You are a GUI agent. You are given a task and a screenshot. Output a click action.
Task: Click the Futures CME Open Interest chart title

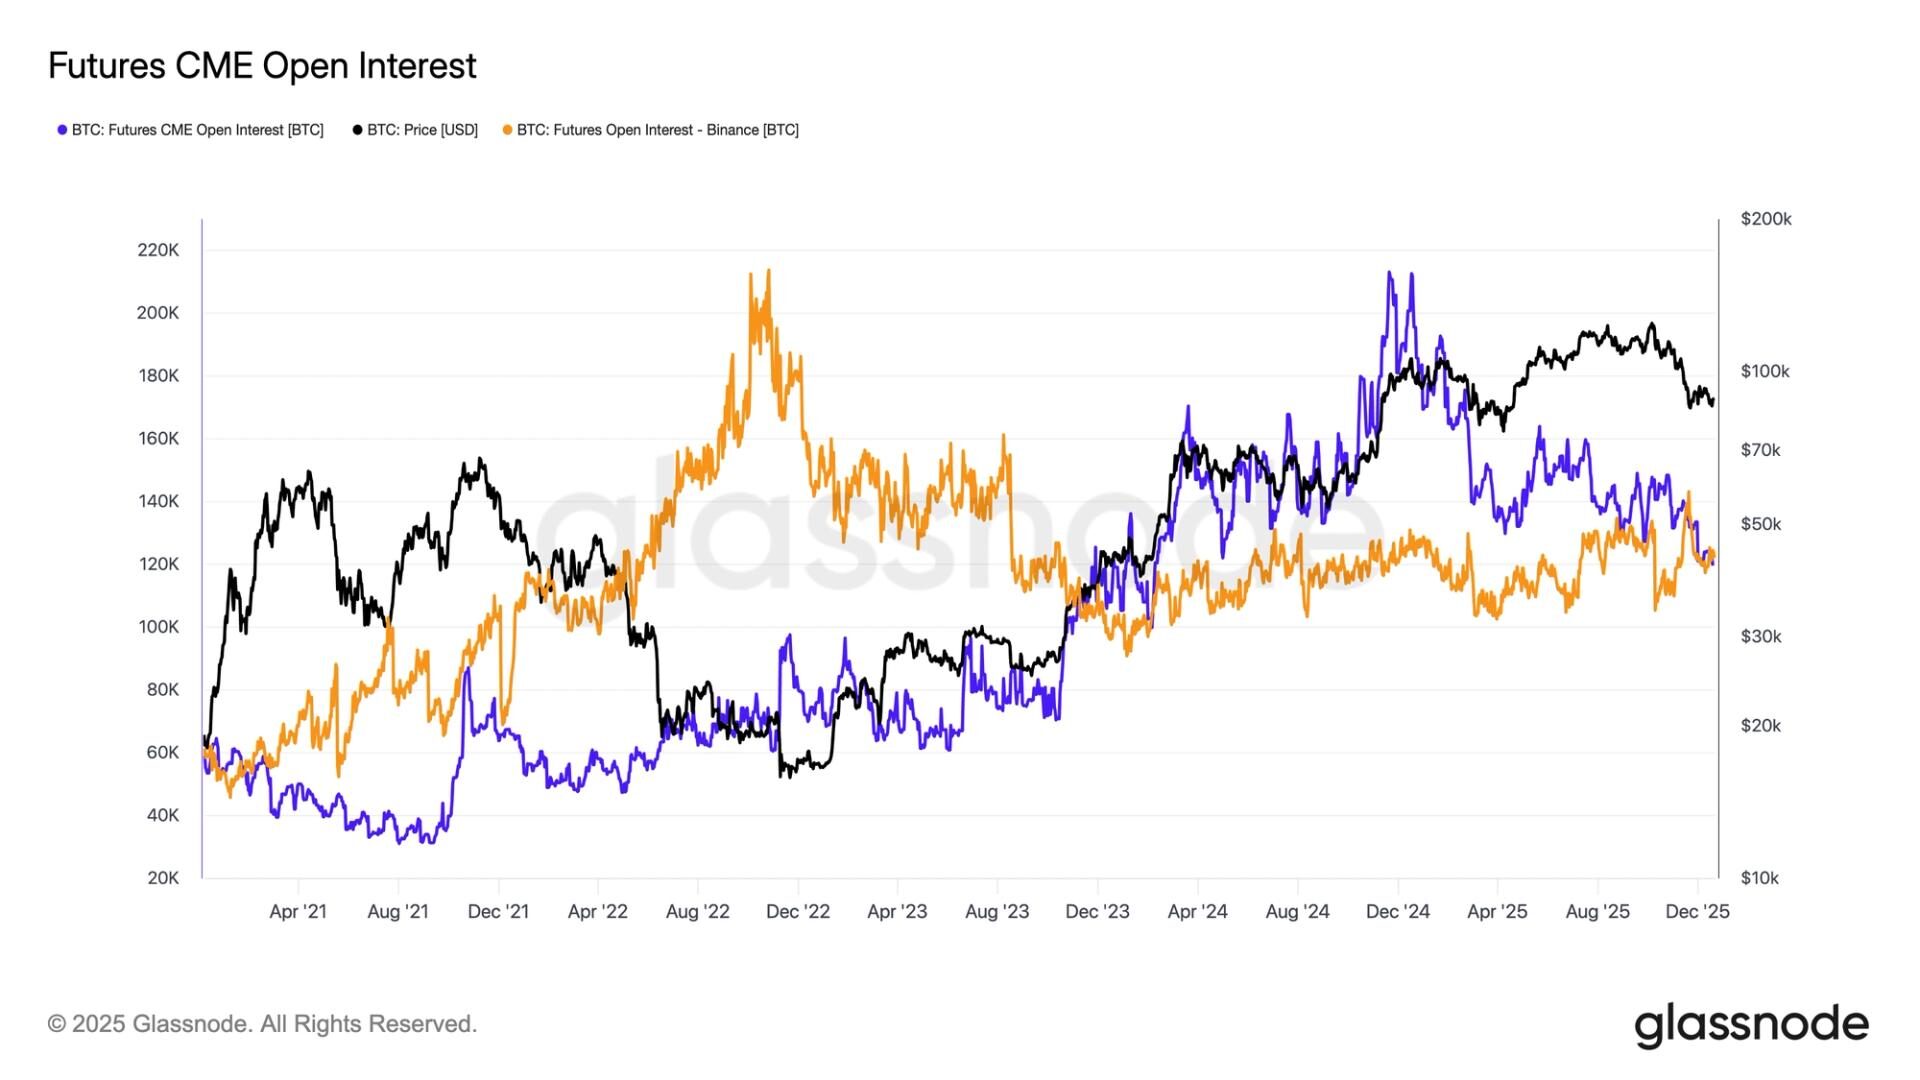click(x=262, y=66)
